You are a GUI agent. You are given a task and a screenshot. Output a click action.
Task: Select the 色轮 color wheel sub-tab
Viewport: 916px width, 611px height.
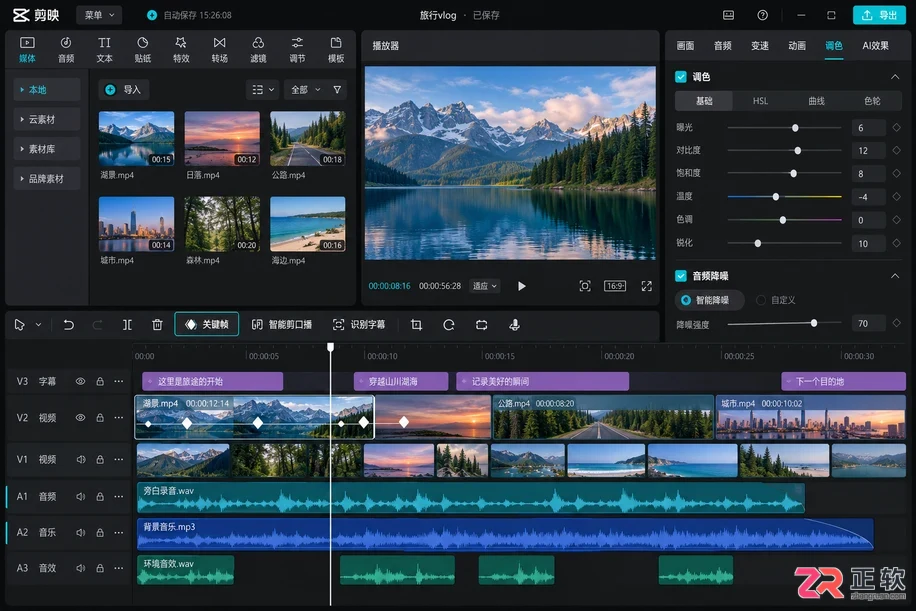tap(872, 101)
